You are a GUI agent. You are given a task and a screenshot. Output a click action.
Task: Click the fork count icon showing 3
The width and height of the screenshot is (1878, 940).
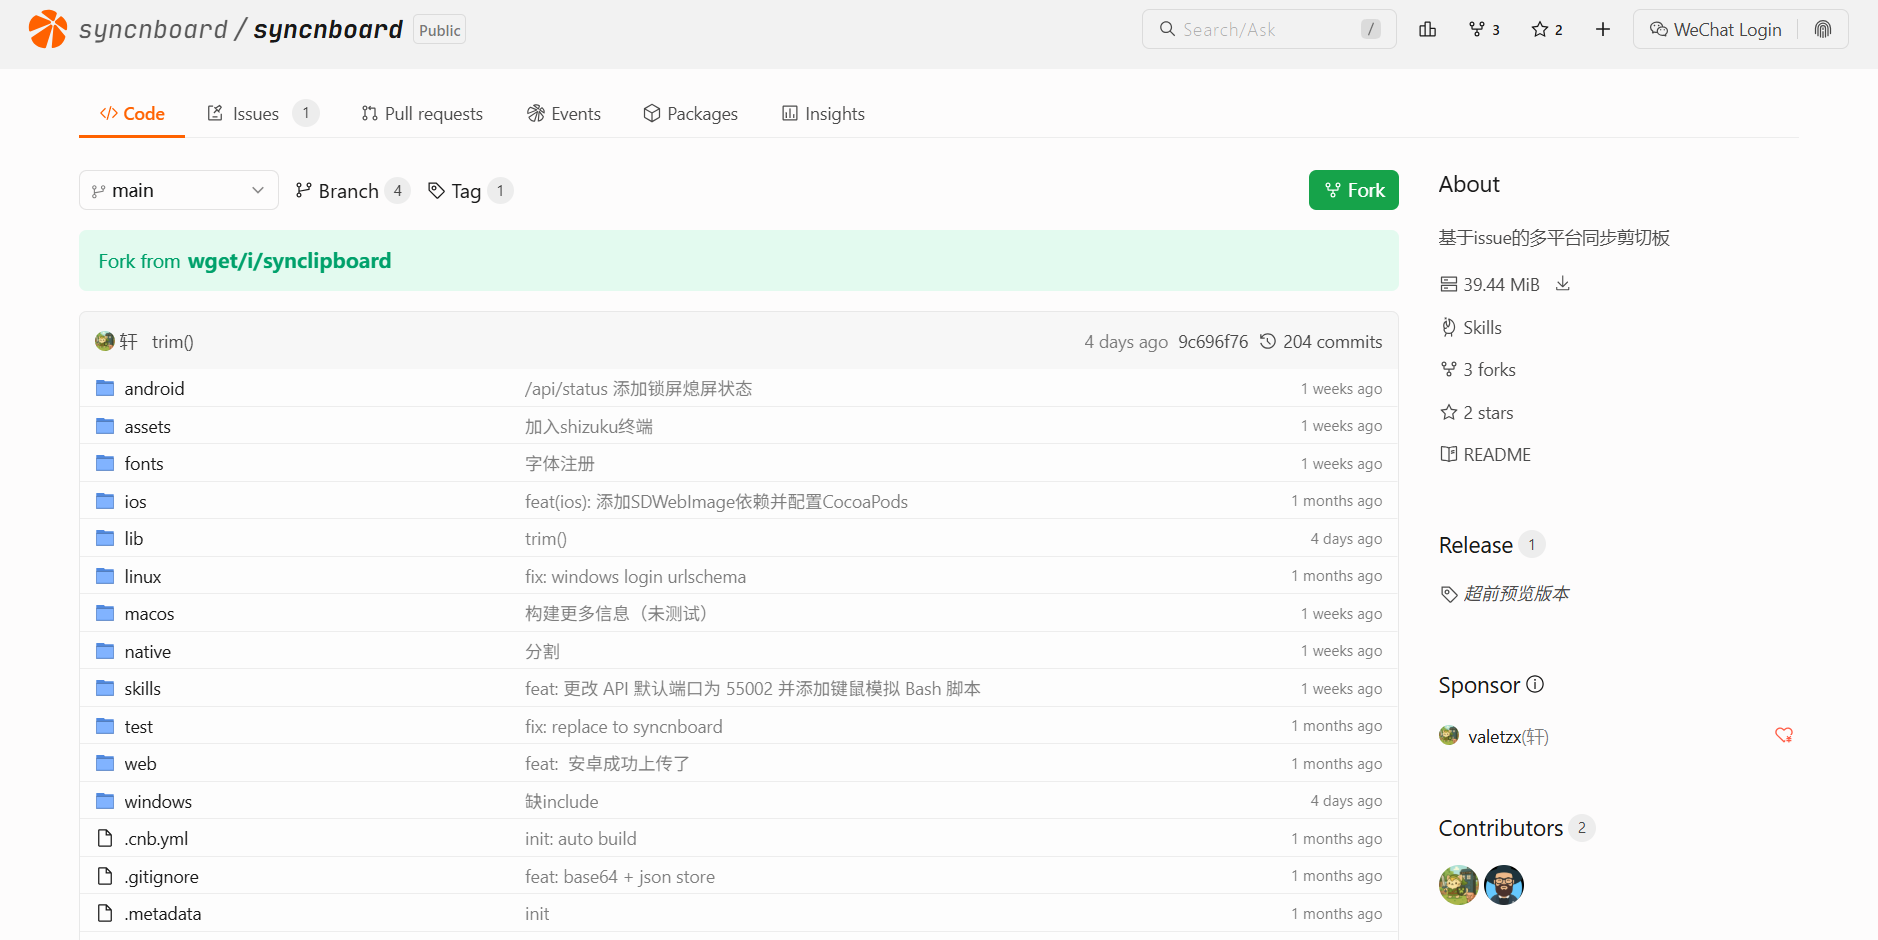coord(1476,29)
